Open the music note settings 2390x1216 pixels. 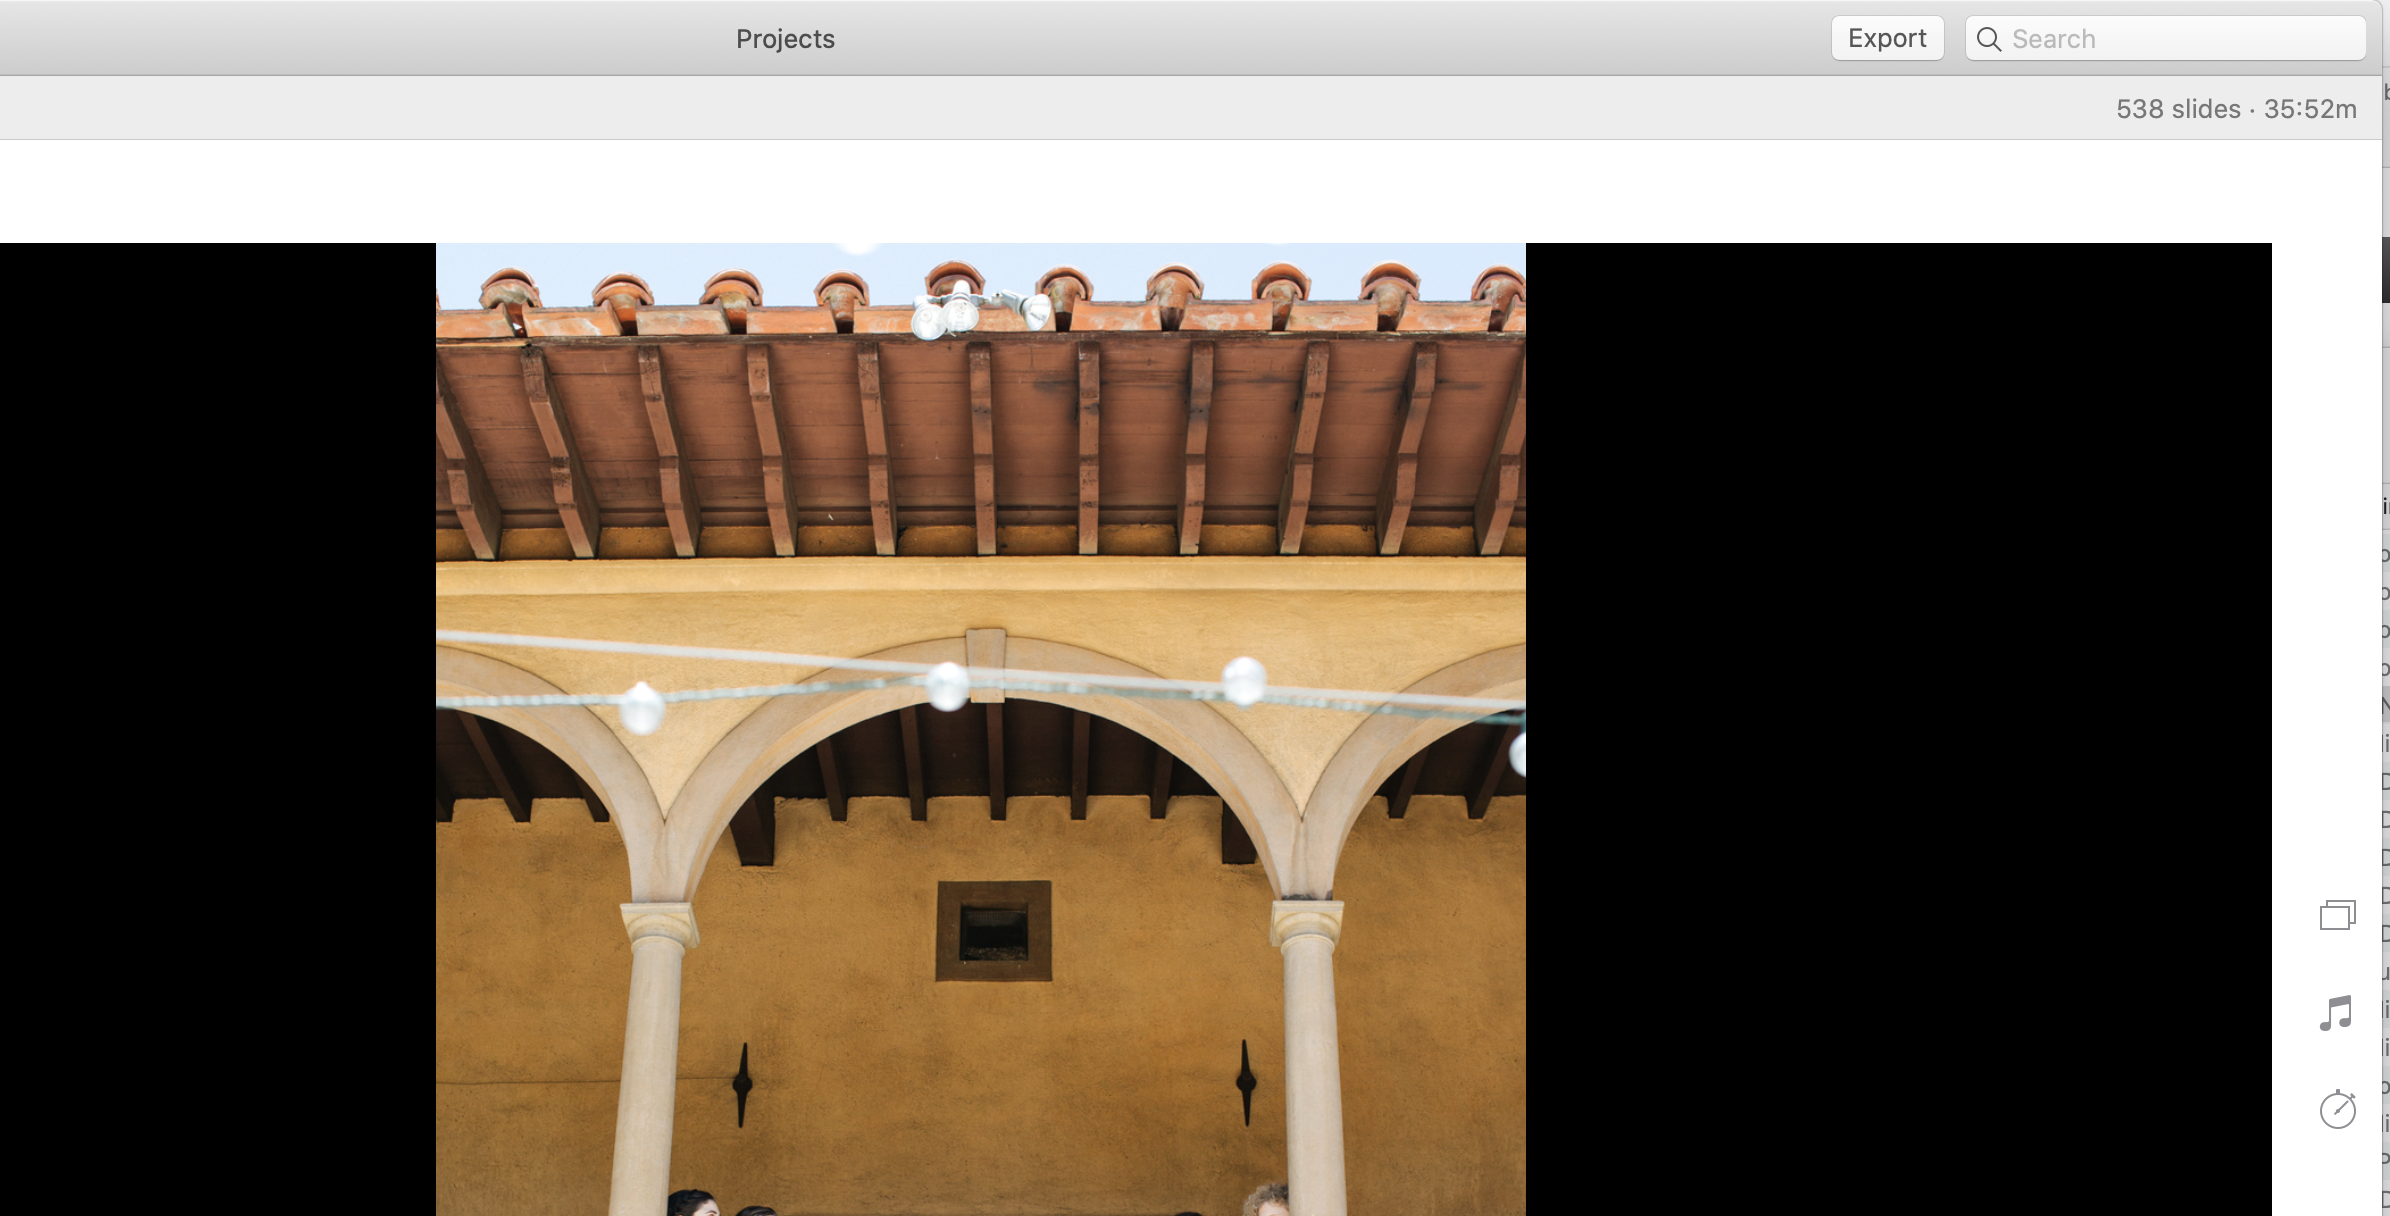[2336, 1013]
